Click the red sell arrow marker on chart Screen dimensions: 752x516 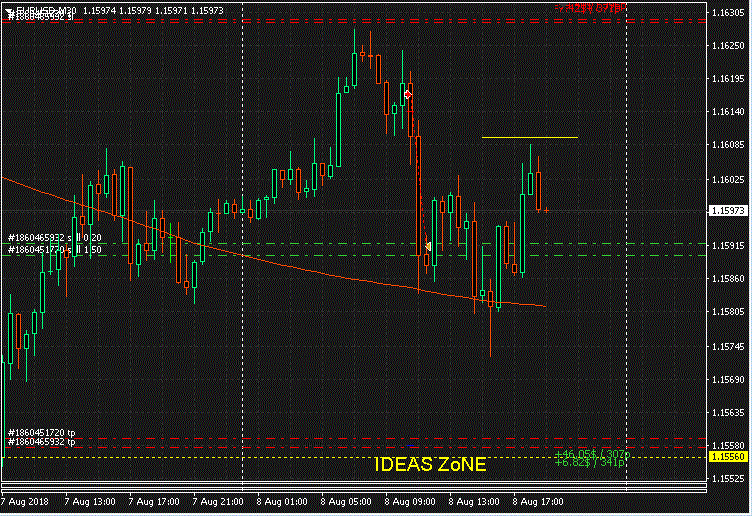(x=408, y=93)
